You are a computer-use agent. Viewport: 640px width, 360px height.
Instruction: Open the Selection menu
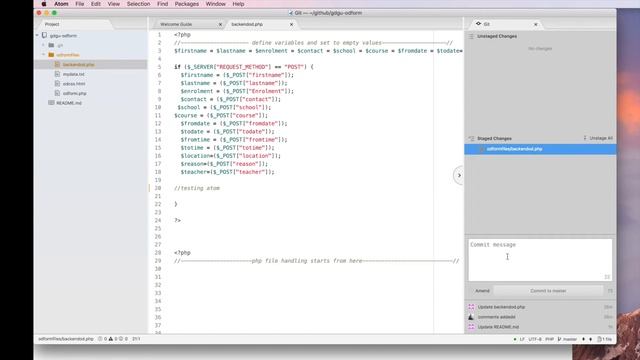pyautogui.click(x=138, y=4)
